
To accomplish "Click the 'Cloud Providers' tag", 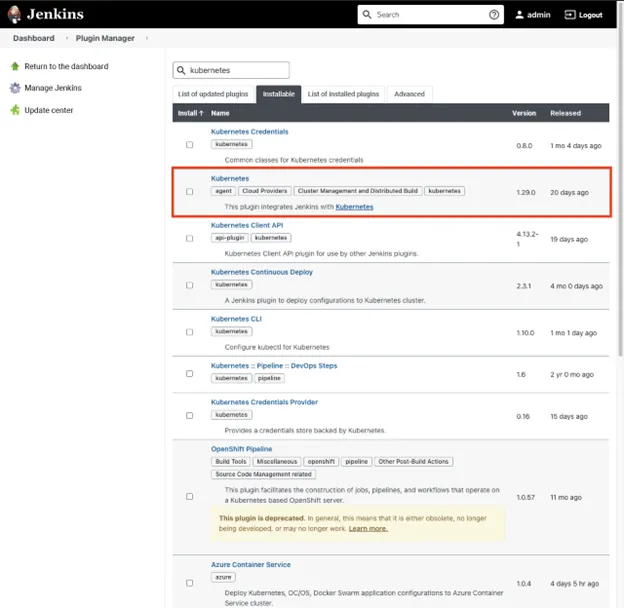I will [x=265, y=191].
